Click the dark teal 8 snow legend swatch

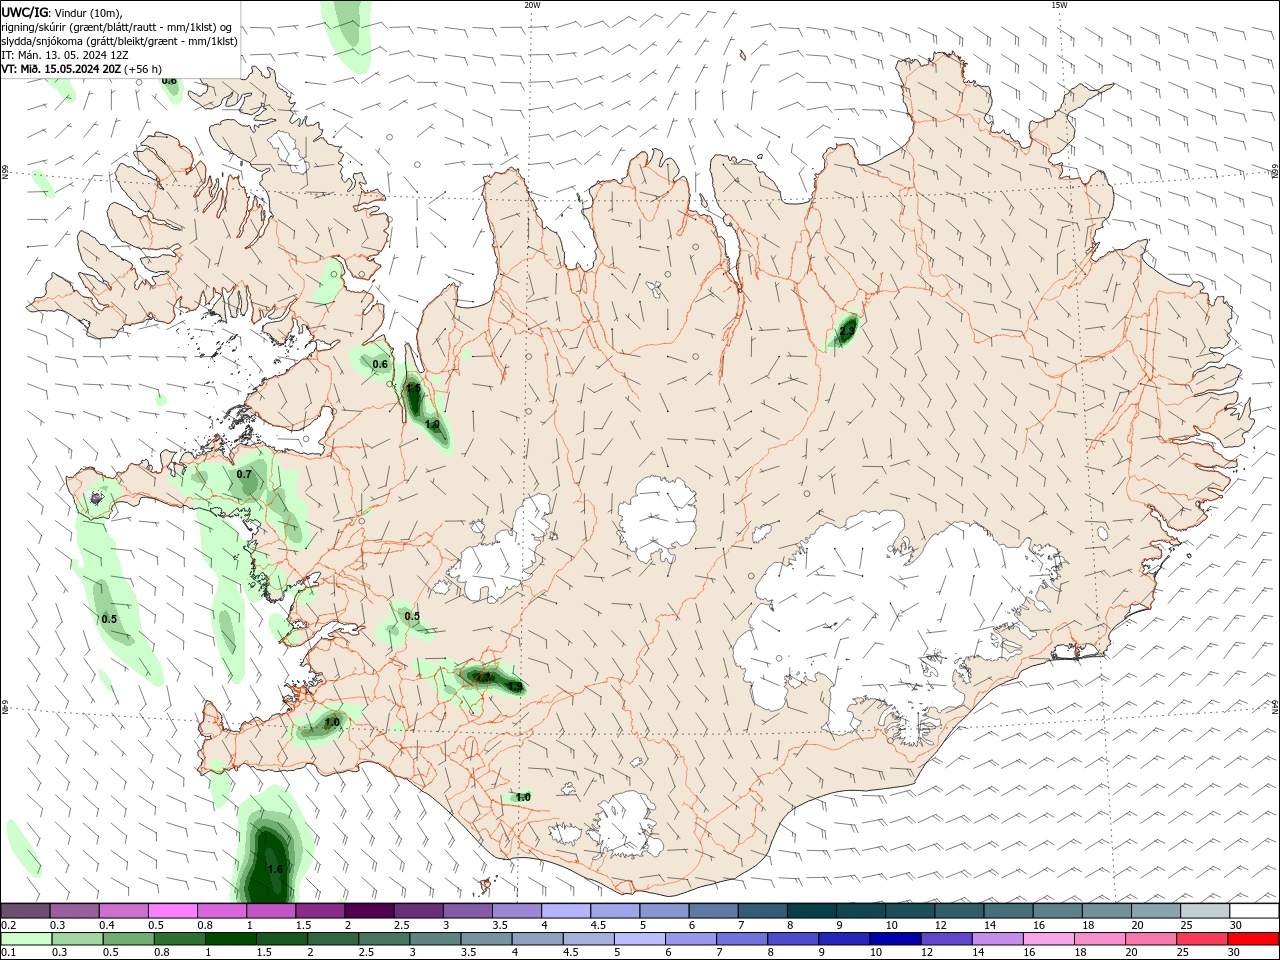pos(812,911)
